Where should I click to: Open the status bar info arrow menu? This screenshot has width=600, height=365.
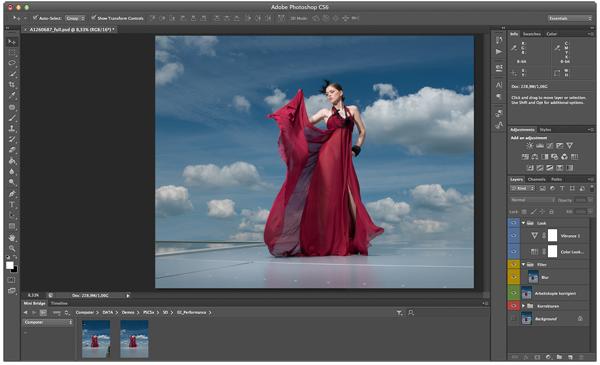(128, 295)
